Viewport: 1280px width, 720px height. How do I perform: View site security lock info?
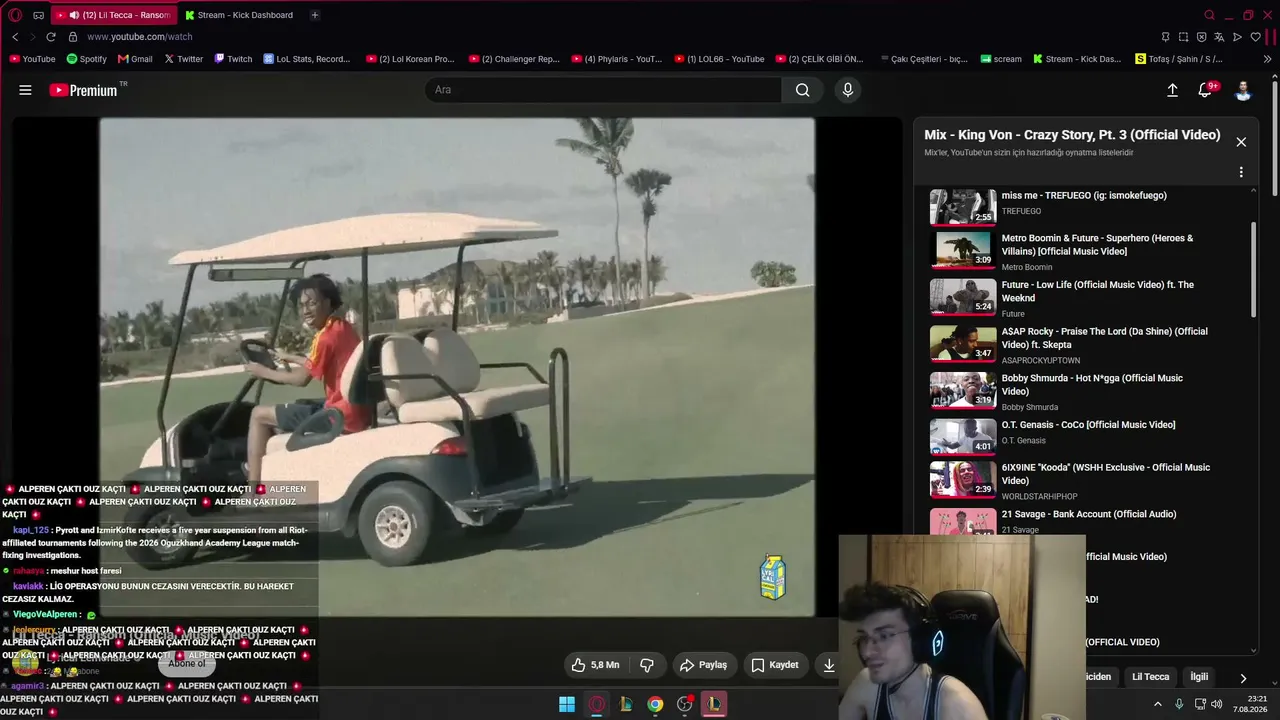[73, 37]
